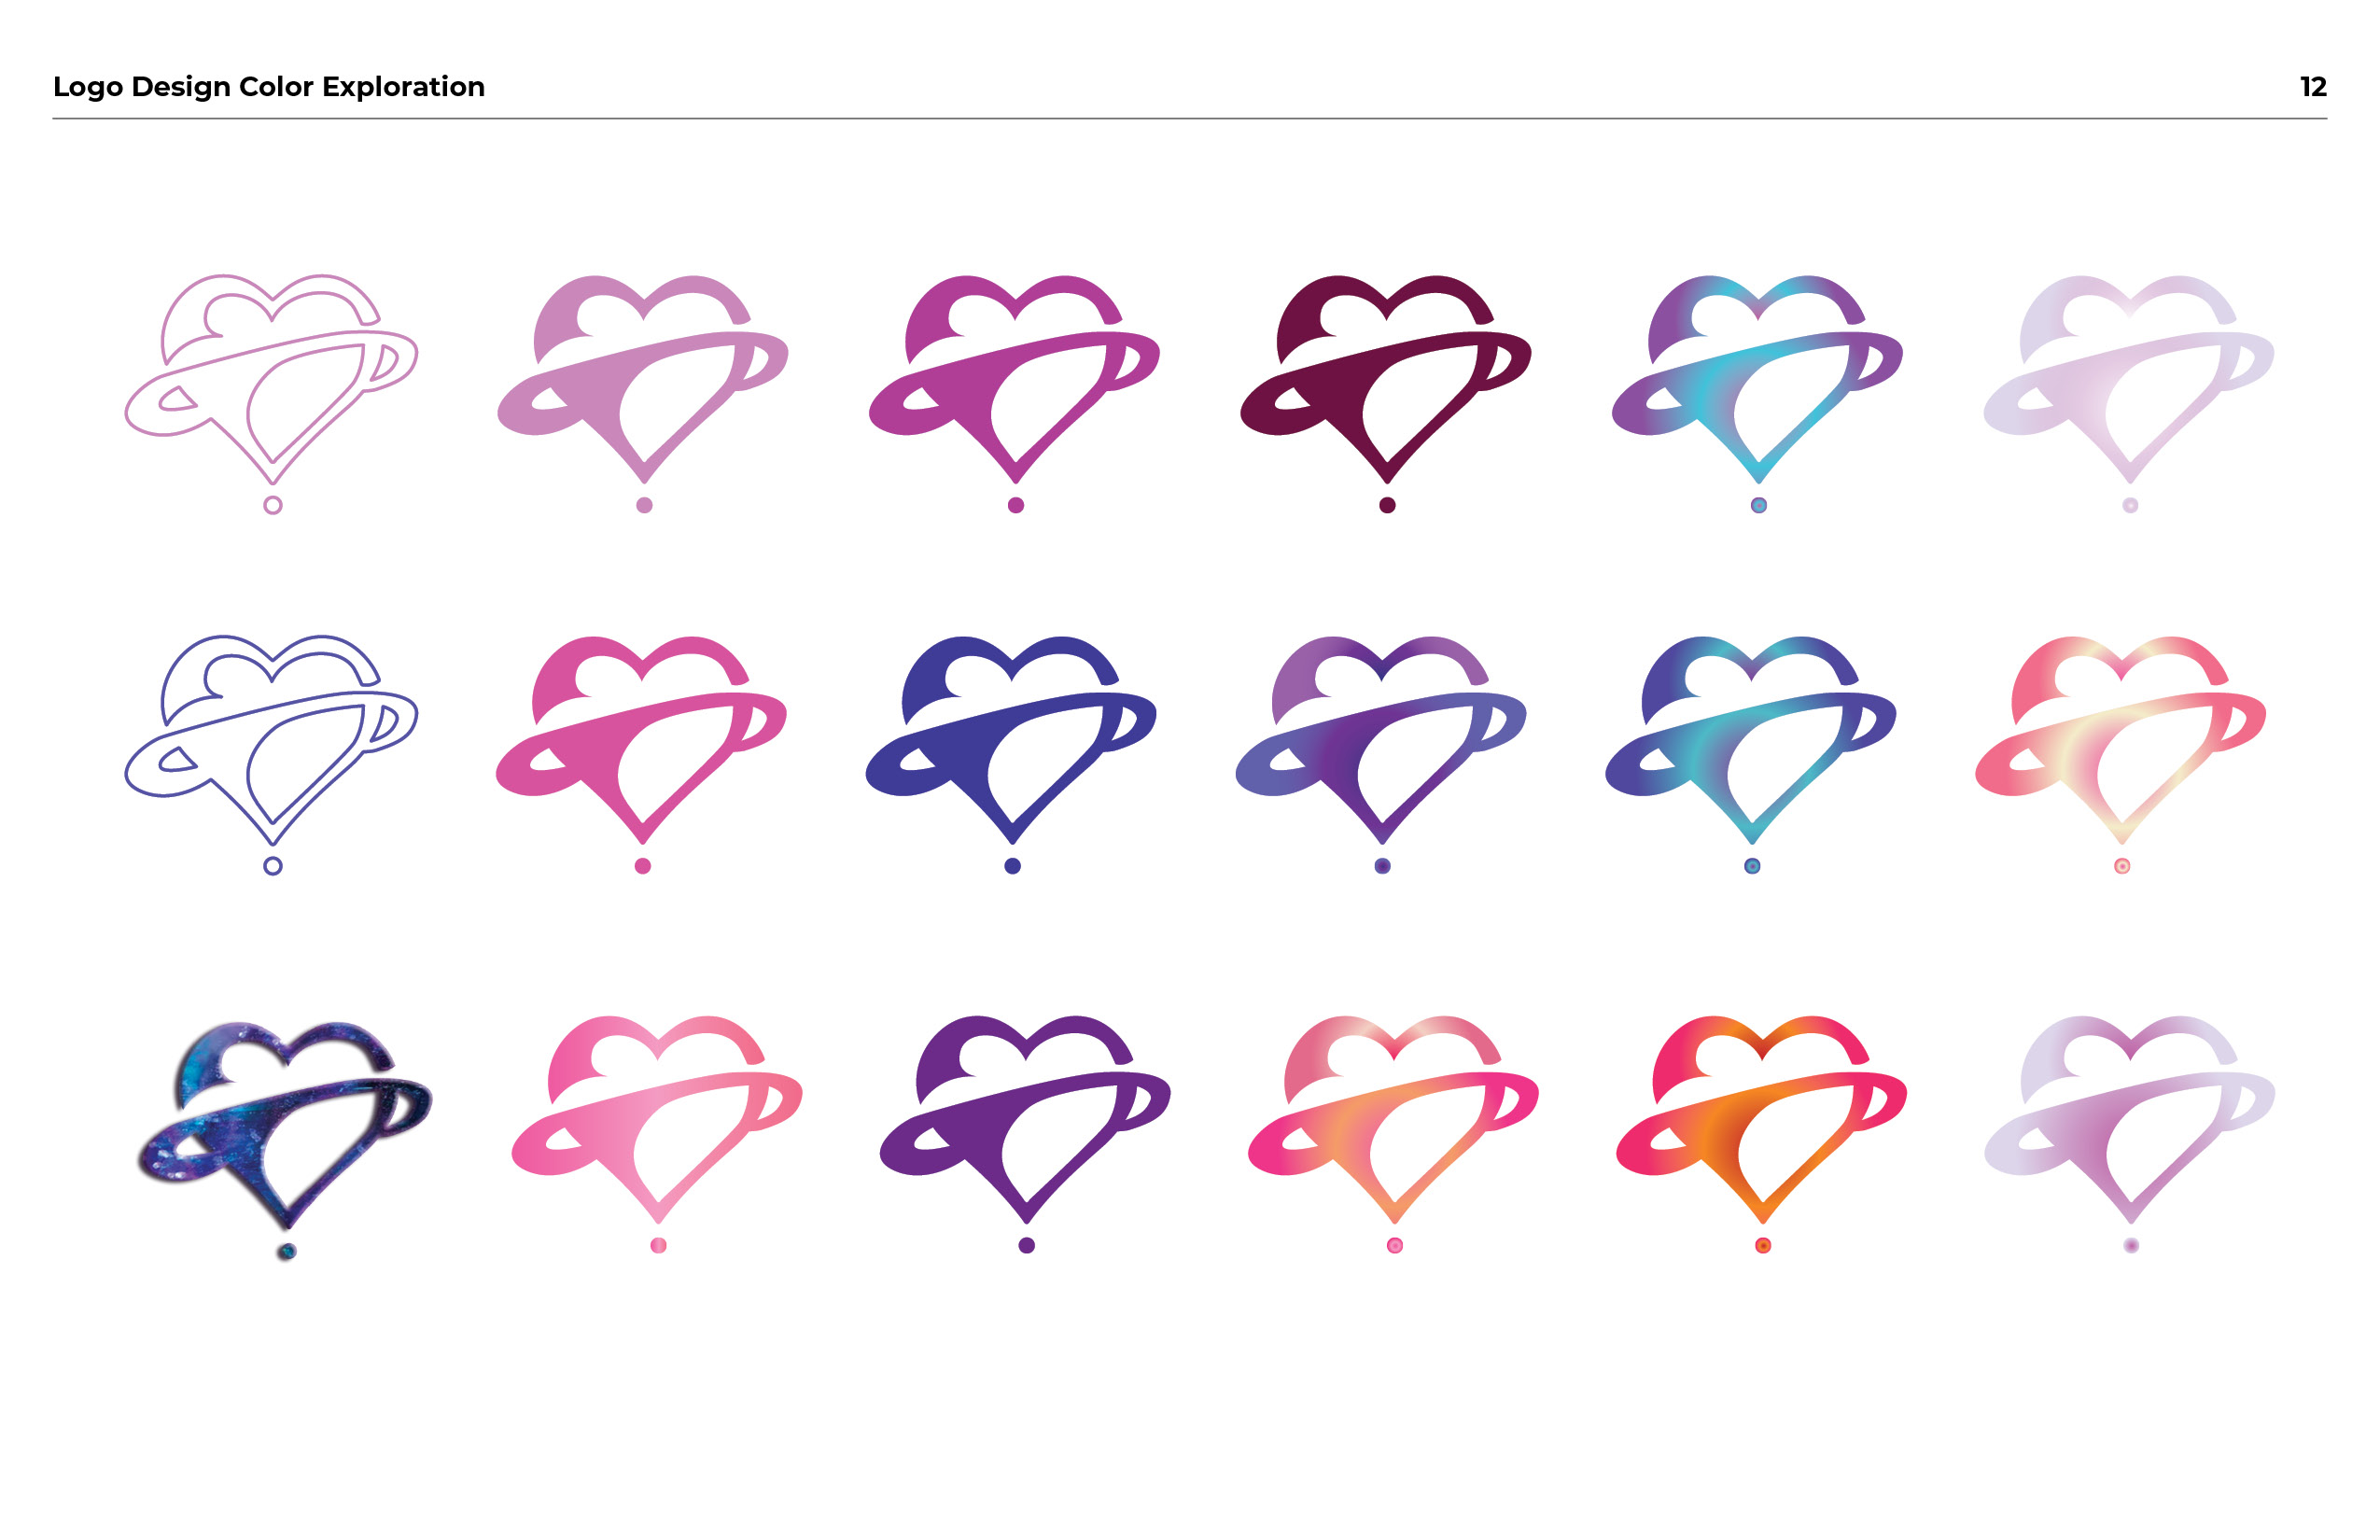Viewport: 2380px width, 1540px height.
Task: Click the Logo Design Color Exploration heading
Action: pos(268,87)
